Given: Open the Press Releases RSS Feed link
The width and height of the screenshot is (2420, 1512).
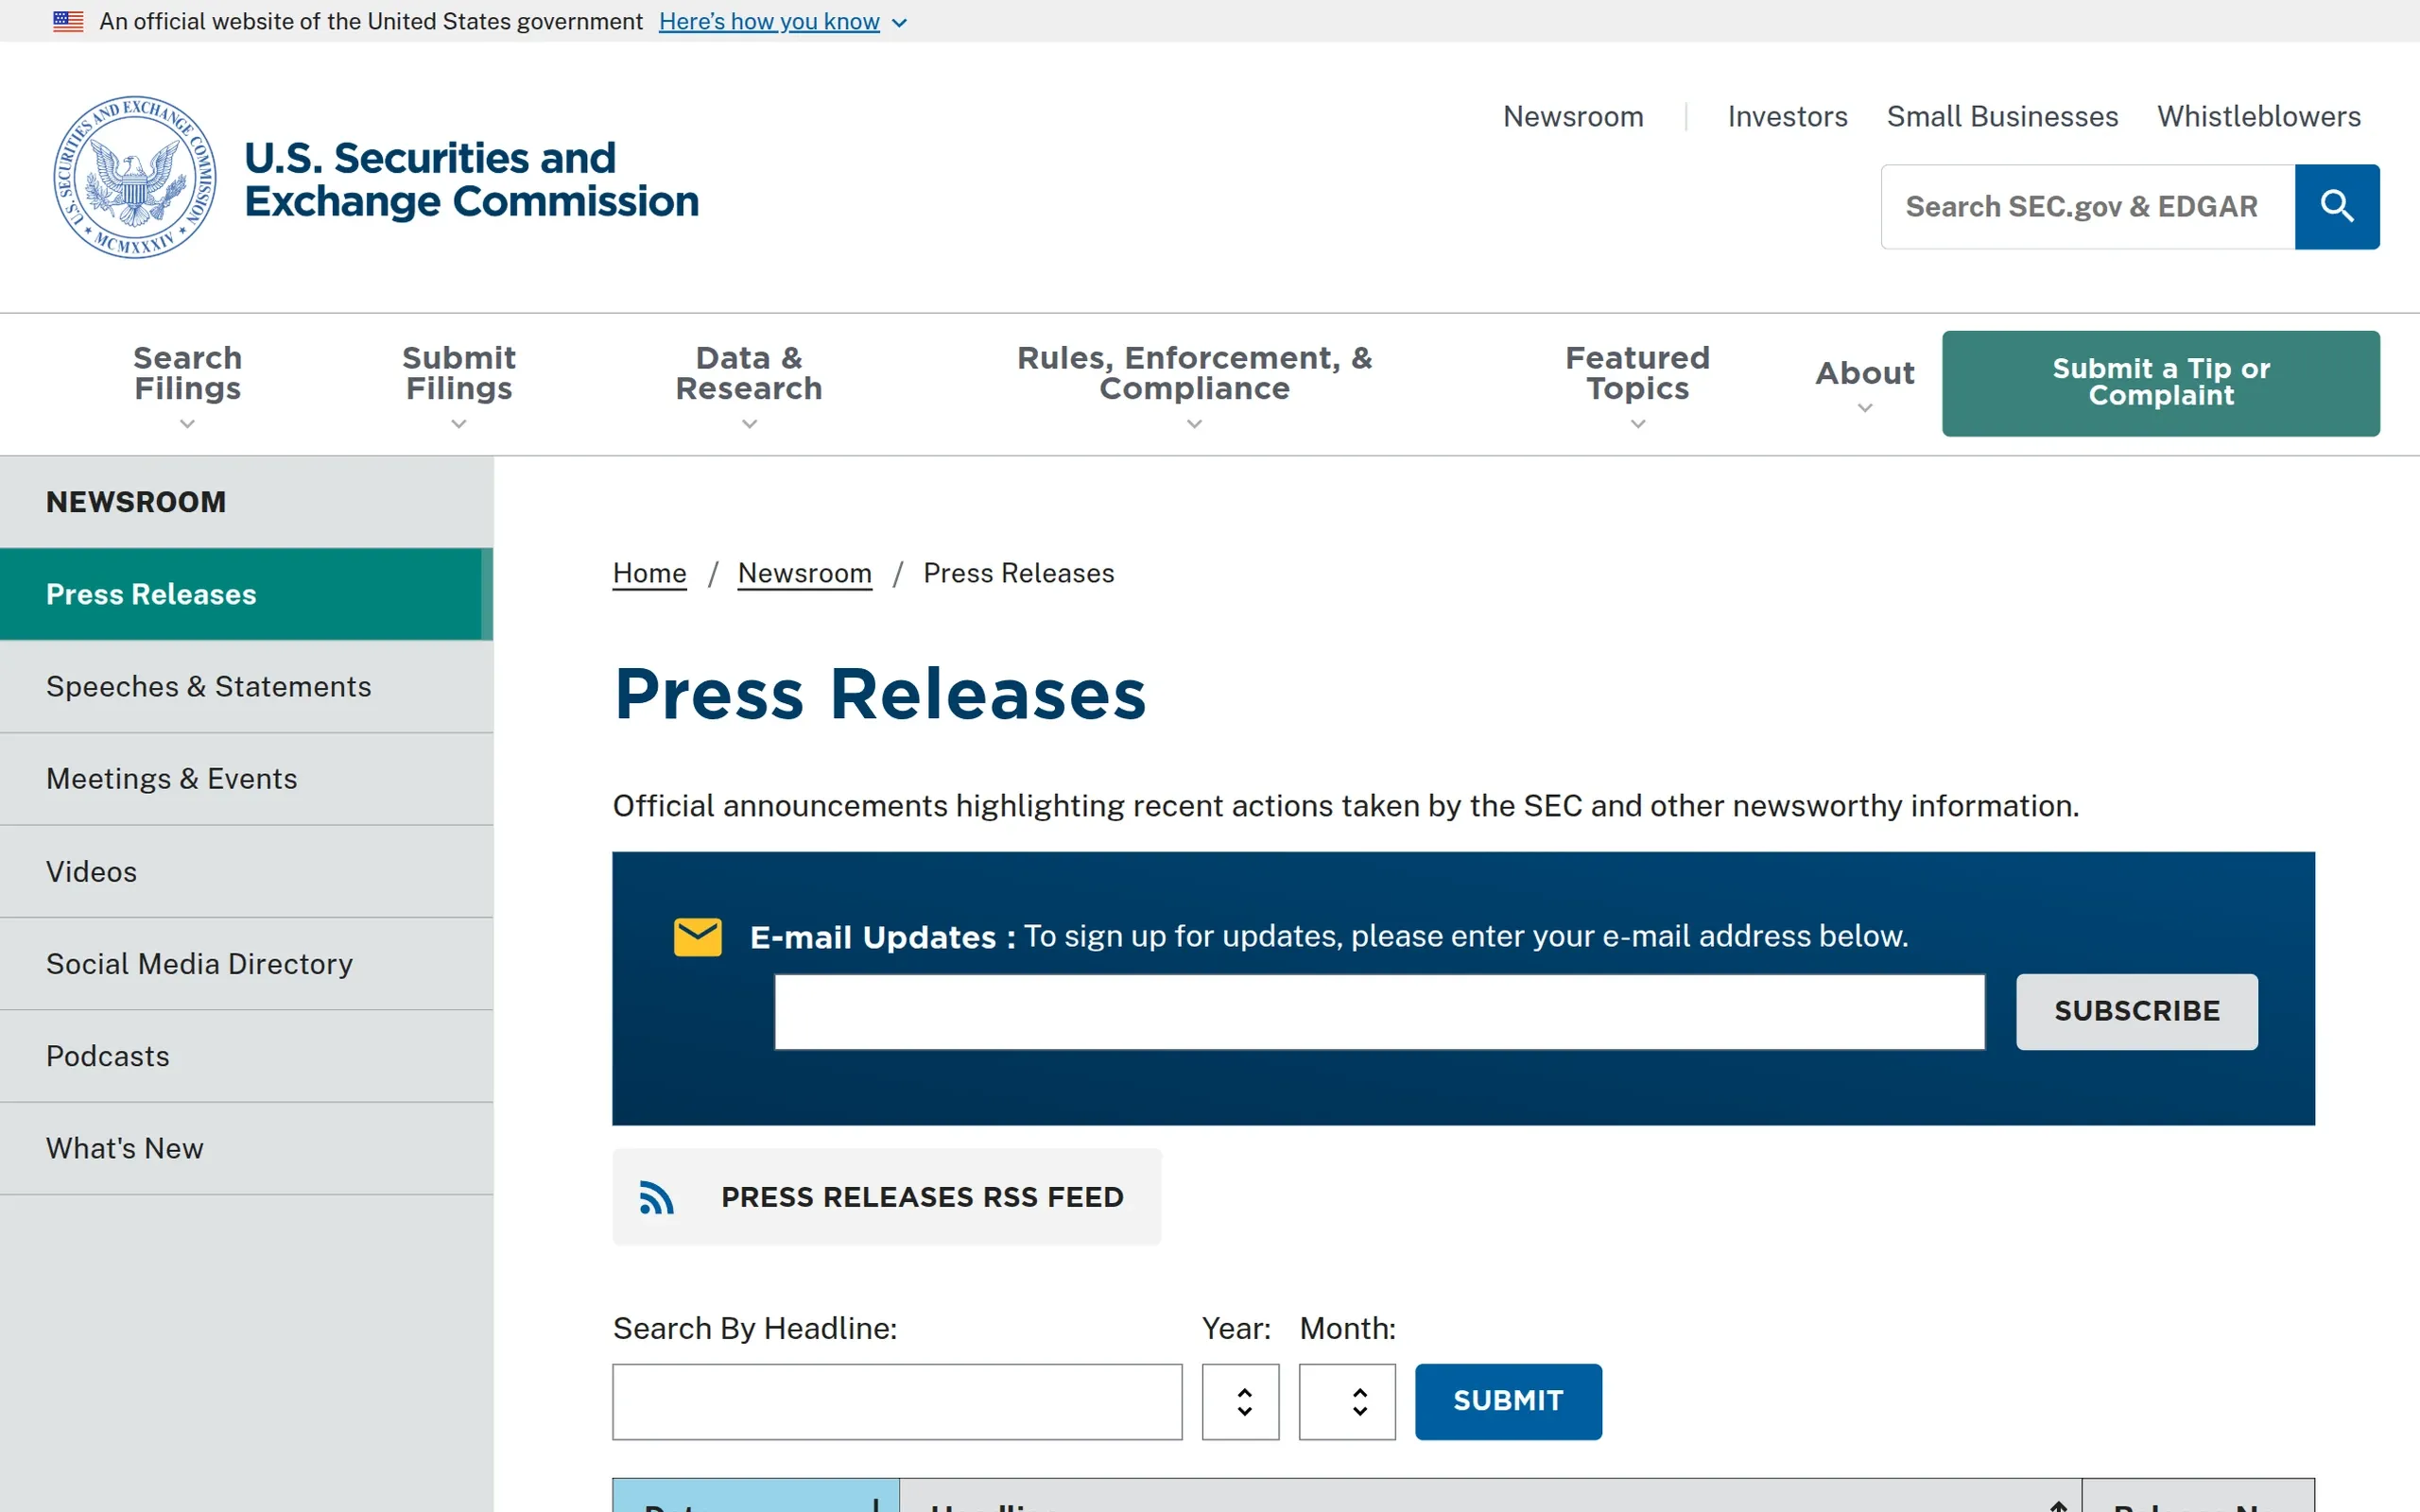Looking at the screenshot, I should pyautogui.click(x=886, y=1197).
